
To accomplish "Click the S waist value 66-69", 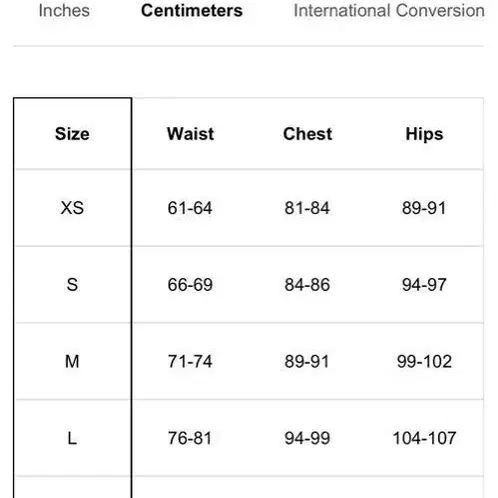I will pos(190,285).
